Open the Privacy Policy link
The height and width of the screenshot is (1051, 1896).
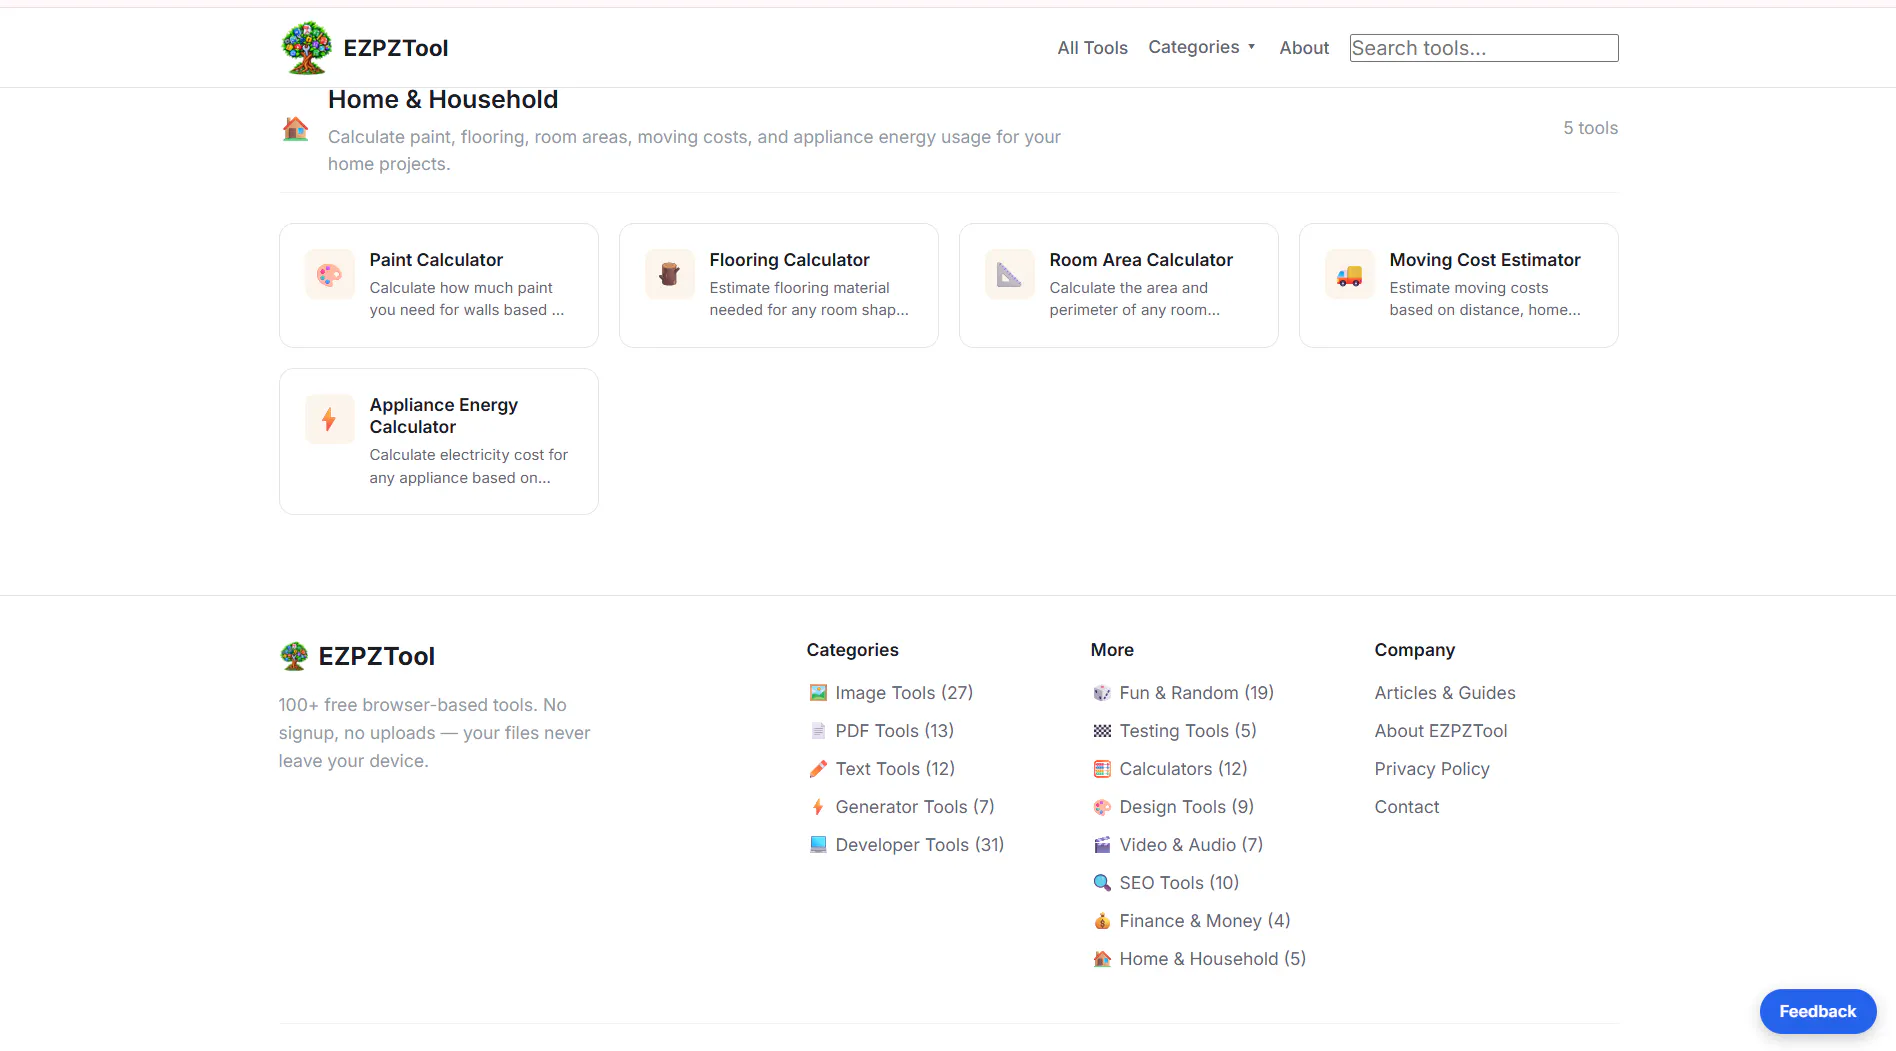(x=1431, y=769)
